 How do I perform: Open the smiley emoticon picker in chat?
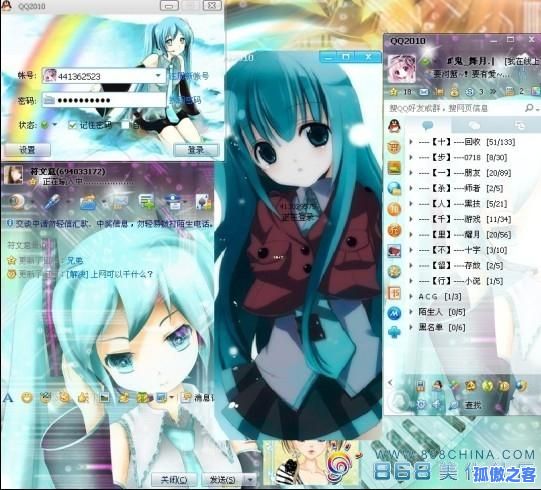point(27,398)
